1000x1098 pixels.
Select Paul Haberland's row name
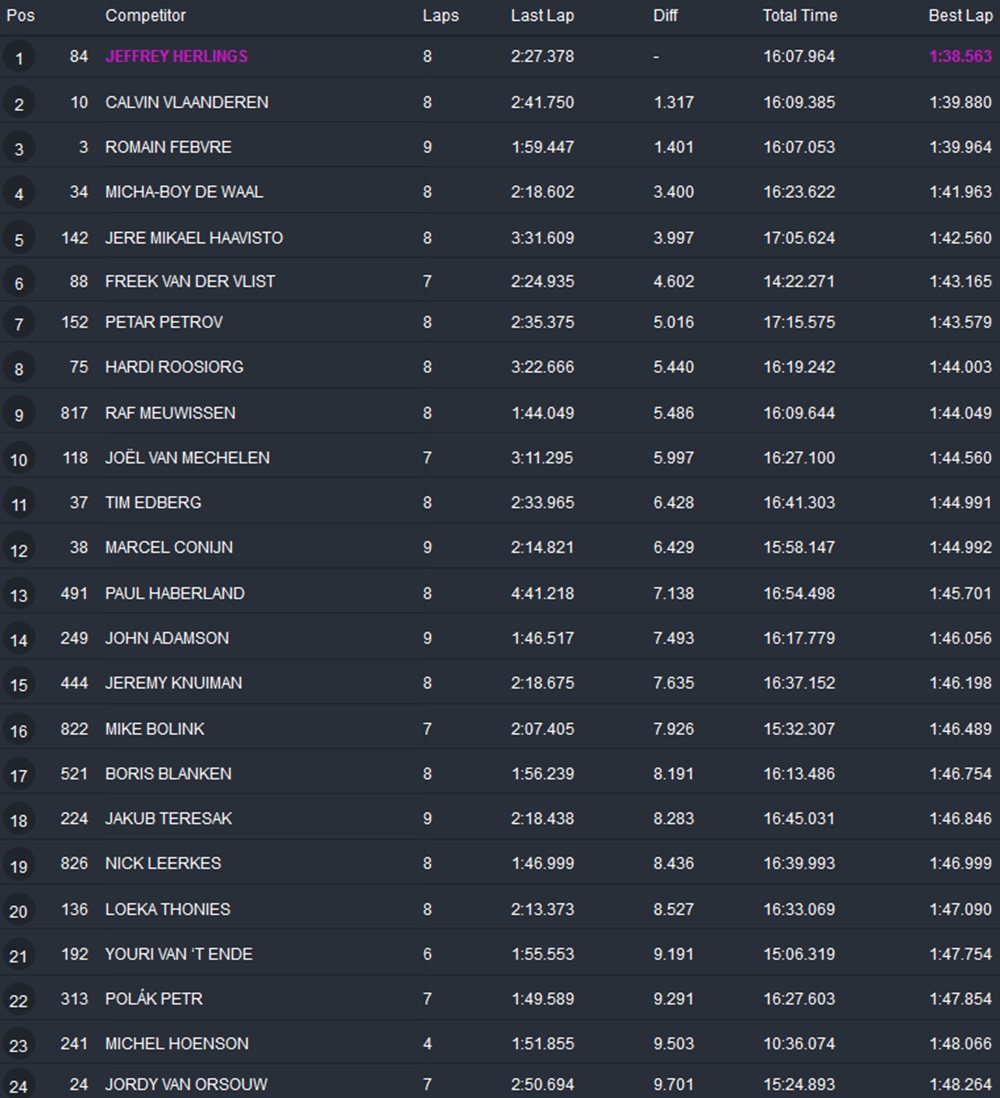[174, 593]
